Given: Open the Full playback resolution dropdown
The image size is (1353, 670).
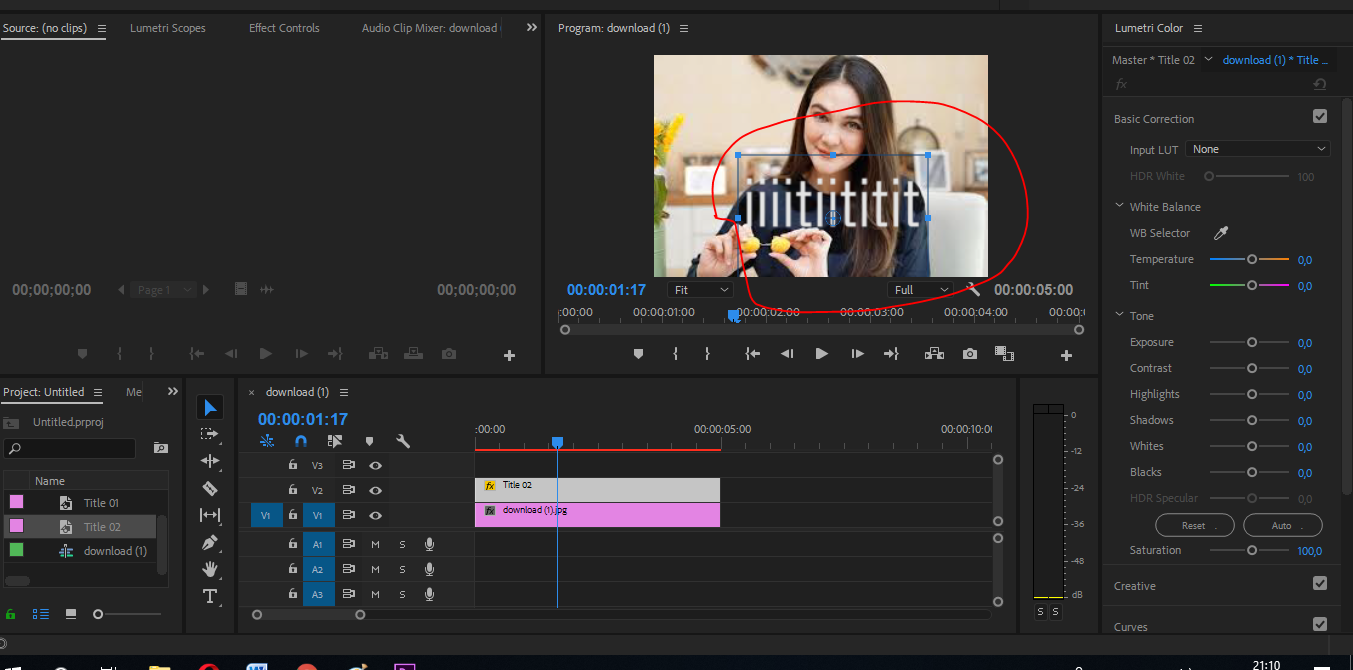Looking at the screenshot, I should (x=920, y=290).
